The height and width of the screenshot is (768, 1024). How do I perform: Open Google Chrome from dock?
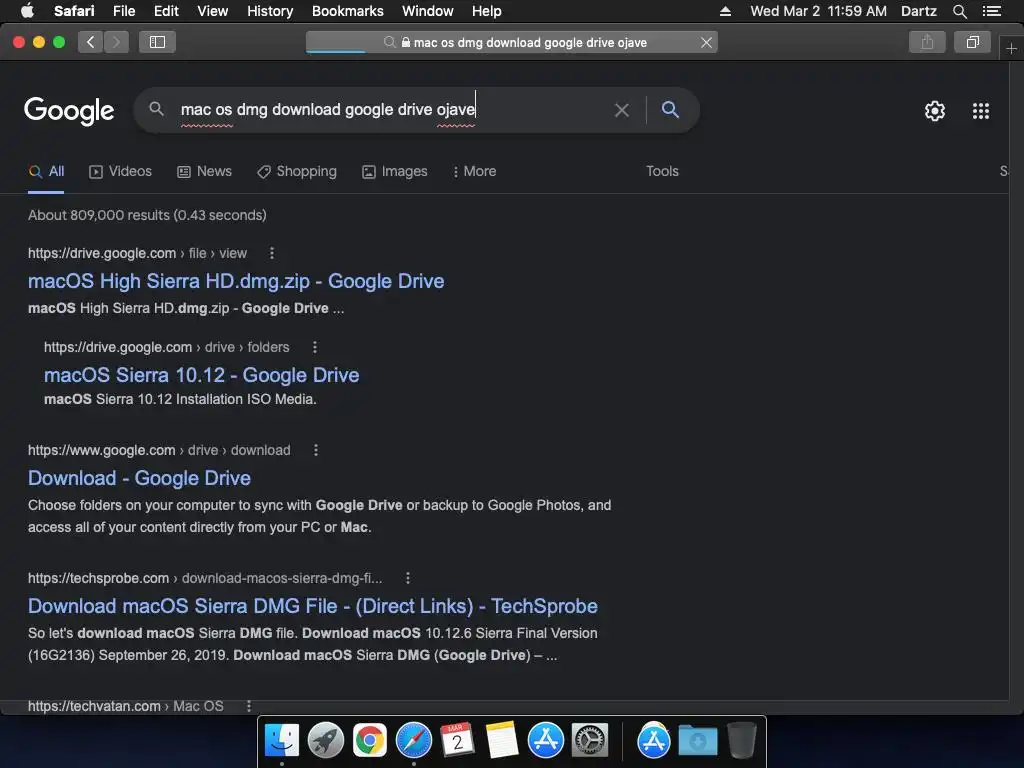click(370, 741)
